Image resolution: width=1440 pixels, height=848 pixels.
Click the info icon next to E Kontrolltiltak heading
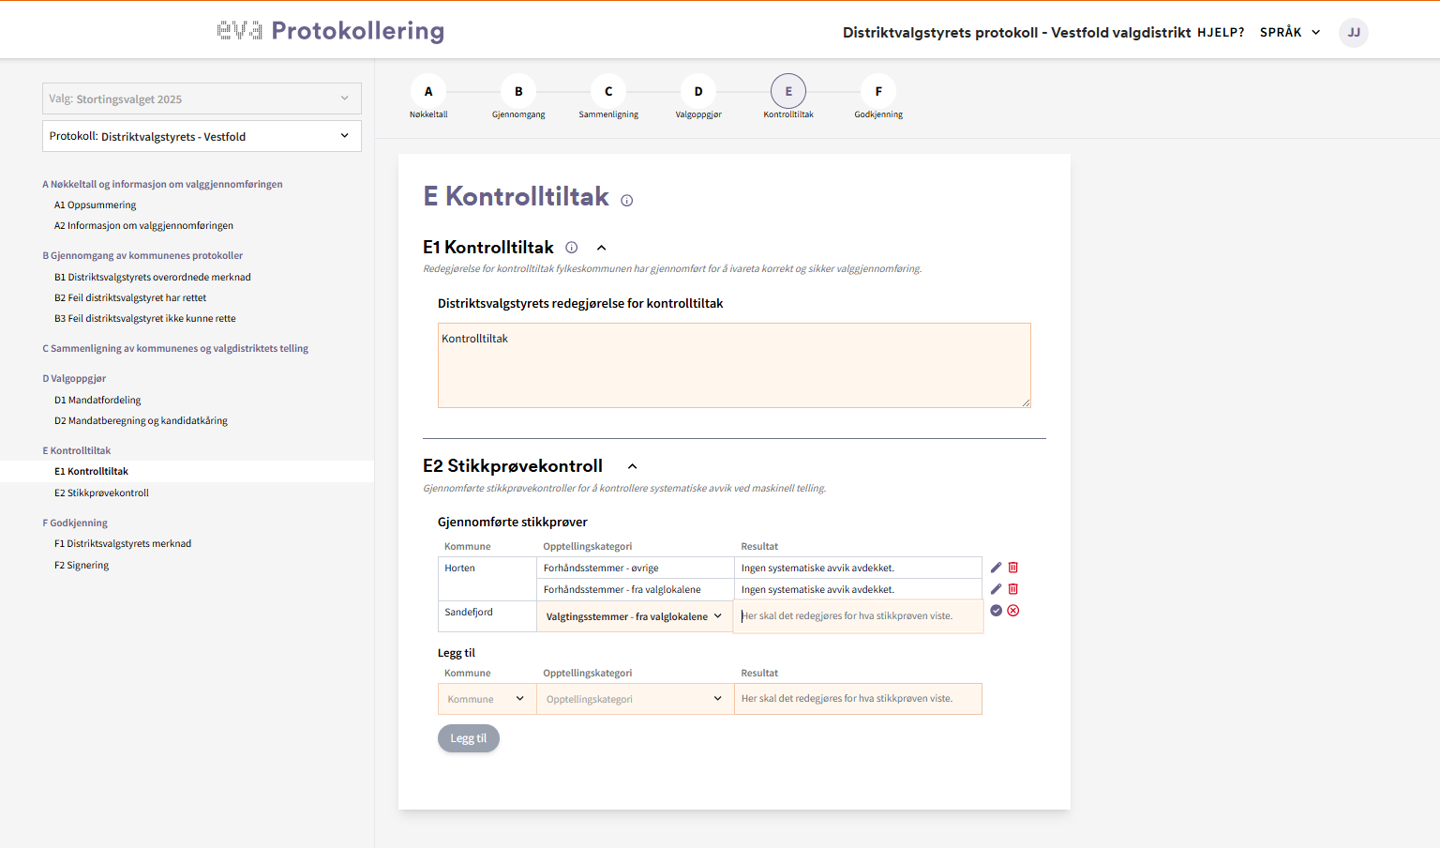(627, 201)
